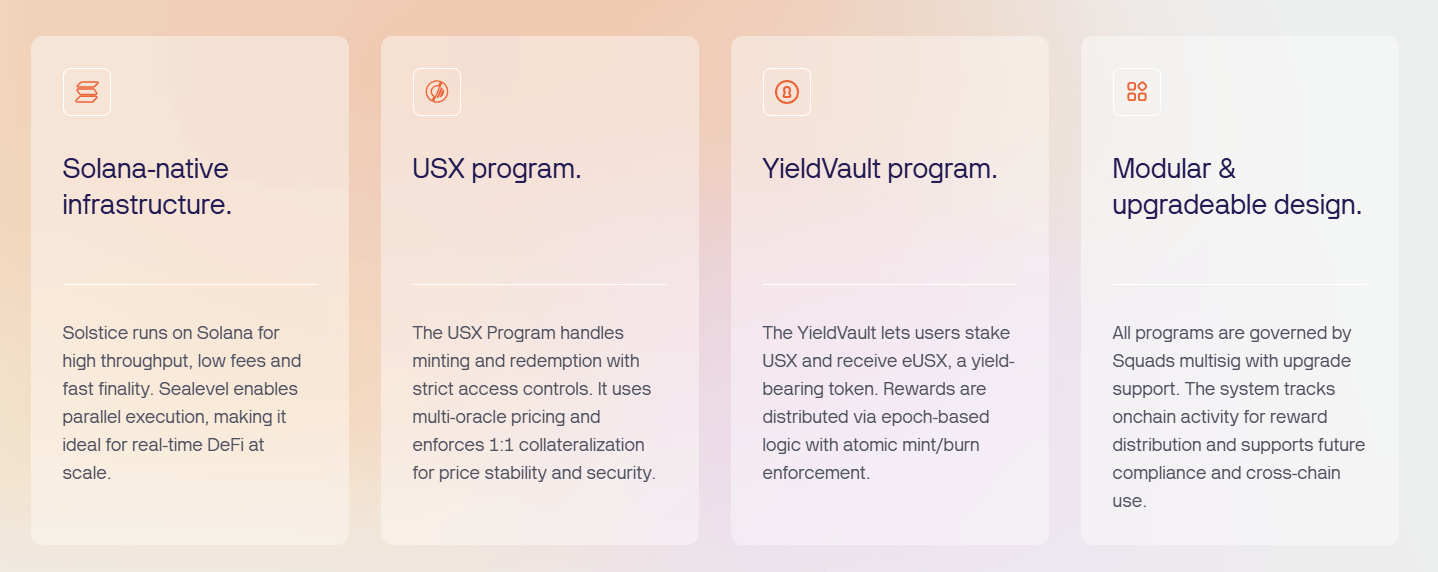Click the divider line under YieldVault program
The width and height of the screenshot is (1438, 572).
tap(890, 285)
